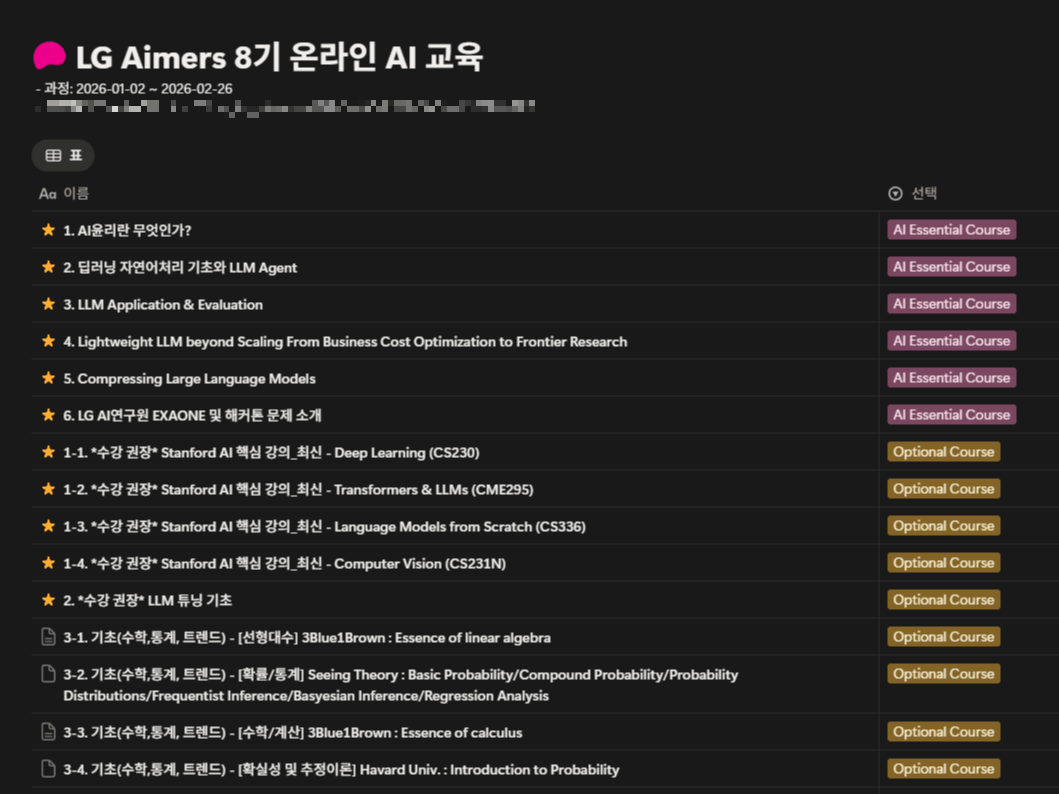The height and width of the screenshot is (794, 1059).
Task: Click Optional Course tag for CS336 row
Action: pos(944,526)
